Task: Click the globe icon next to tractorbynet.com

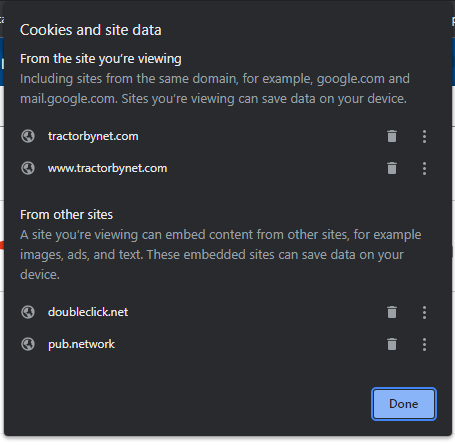Action: (x=28, y=136)
